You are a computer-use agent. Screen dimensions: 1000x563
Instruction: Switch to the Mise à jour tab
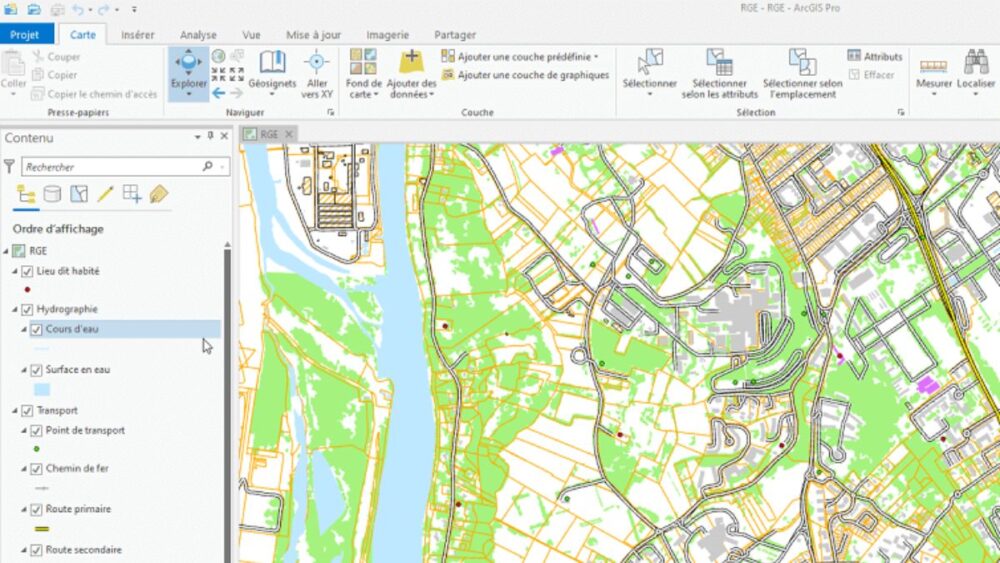[313, 35]
